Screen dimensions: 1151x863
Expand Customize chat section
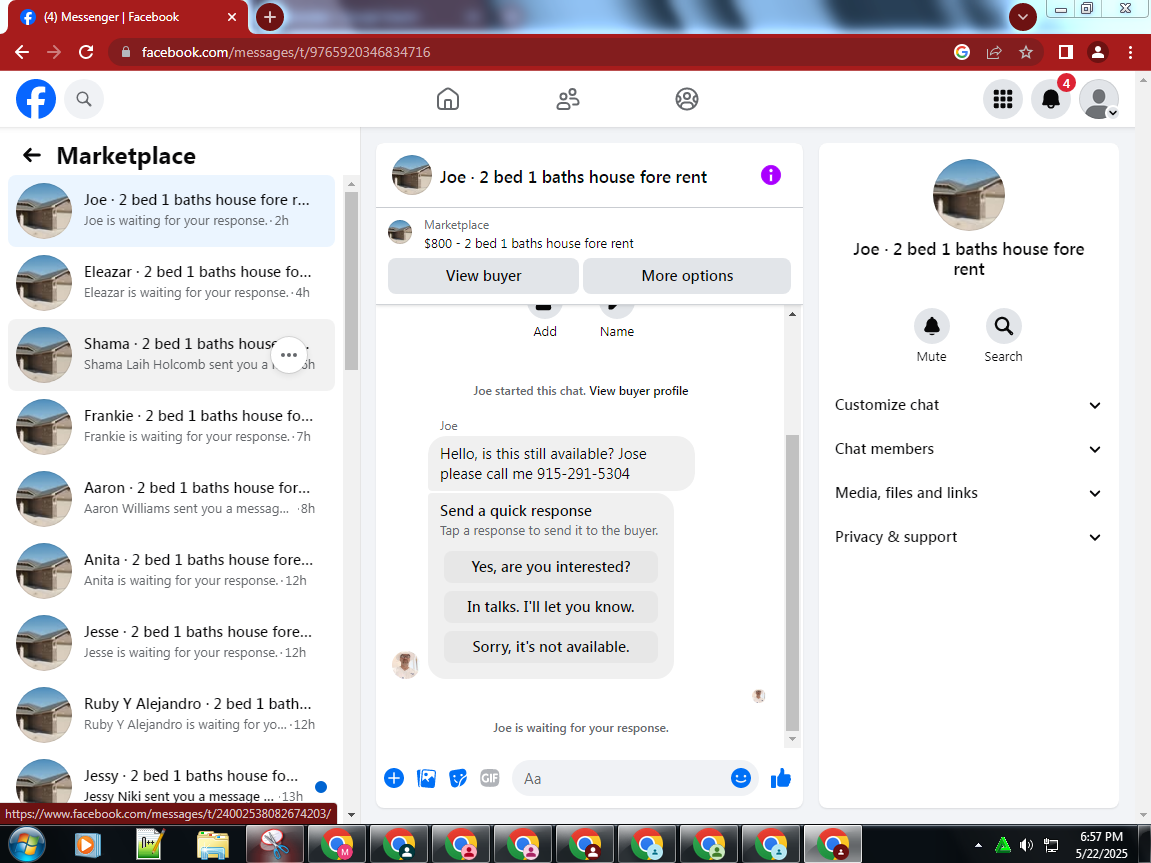click(968, 405)
